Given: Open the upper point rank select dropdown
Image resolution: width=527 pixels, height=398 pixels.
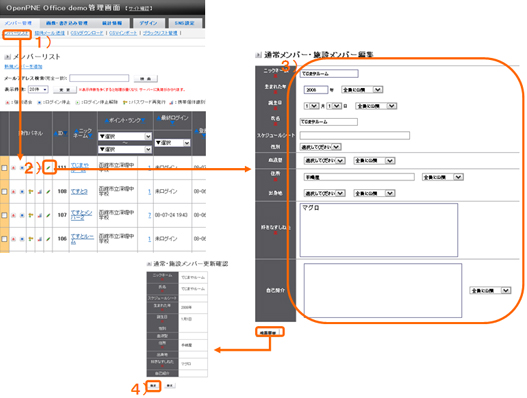Looking at the screenshot, I should click(125, 136).
